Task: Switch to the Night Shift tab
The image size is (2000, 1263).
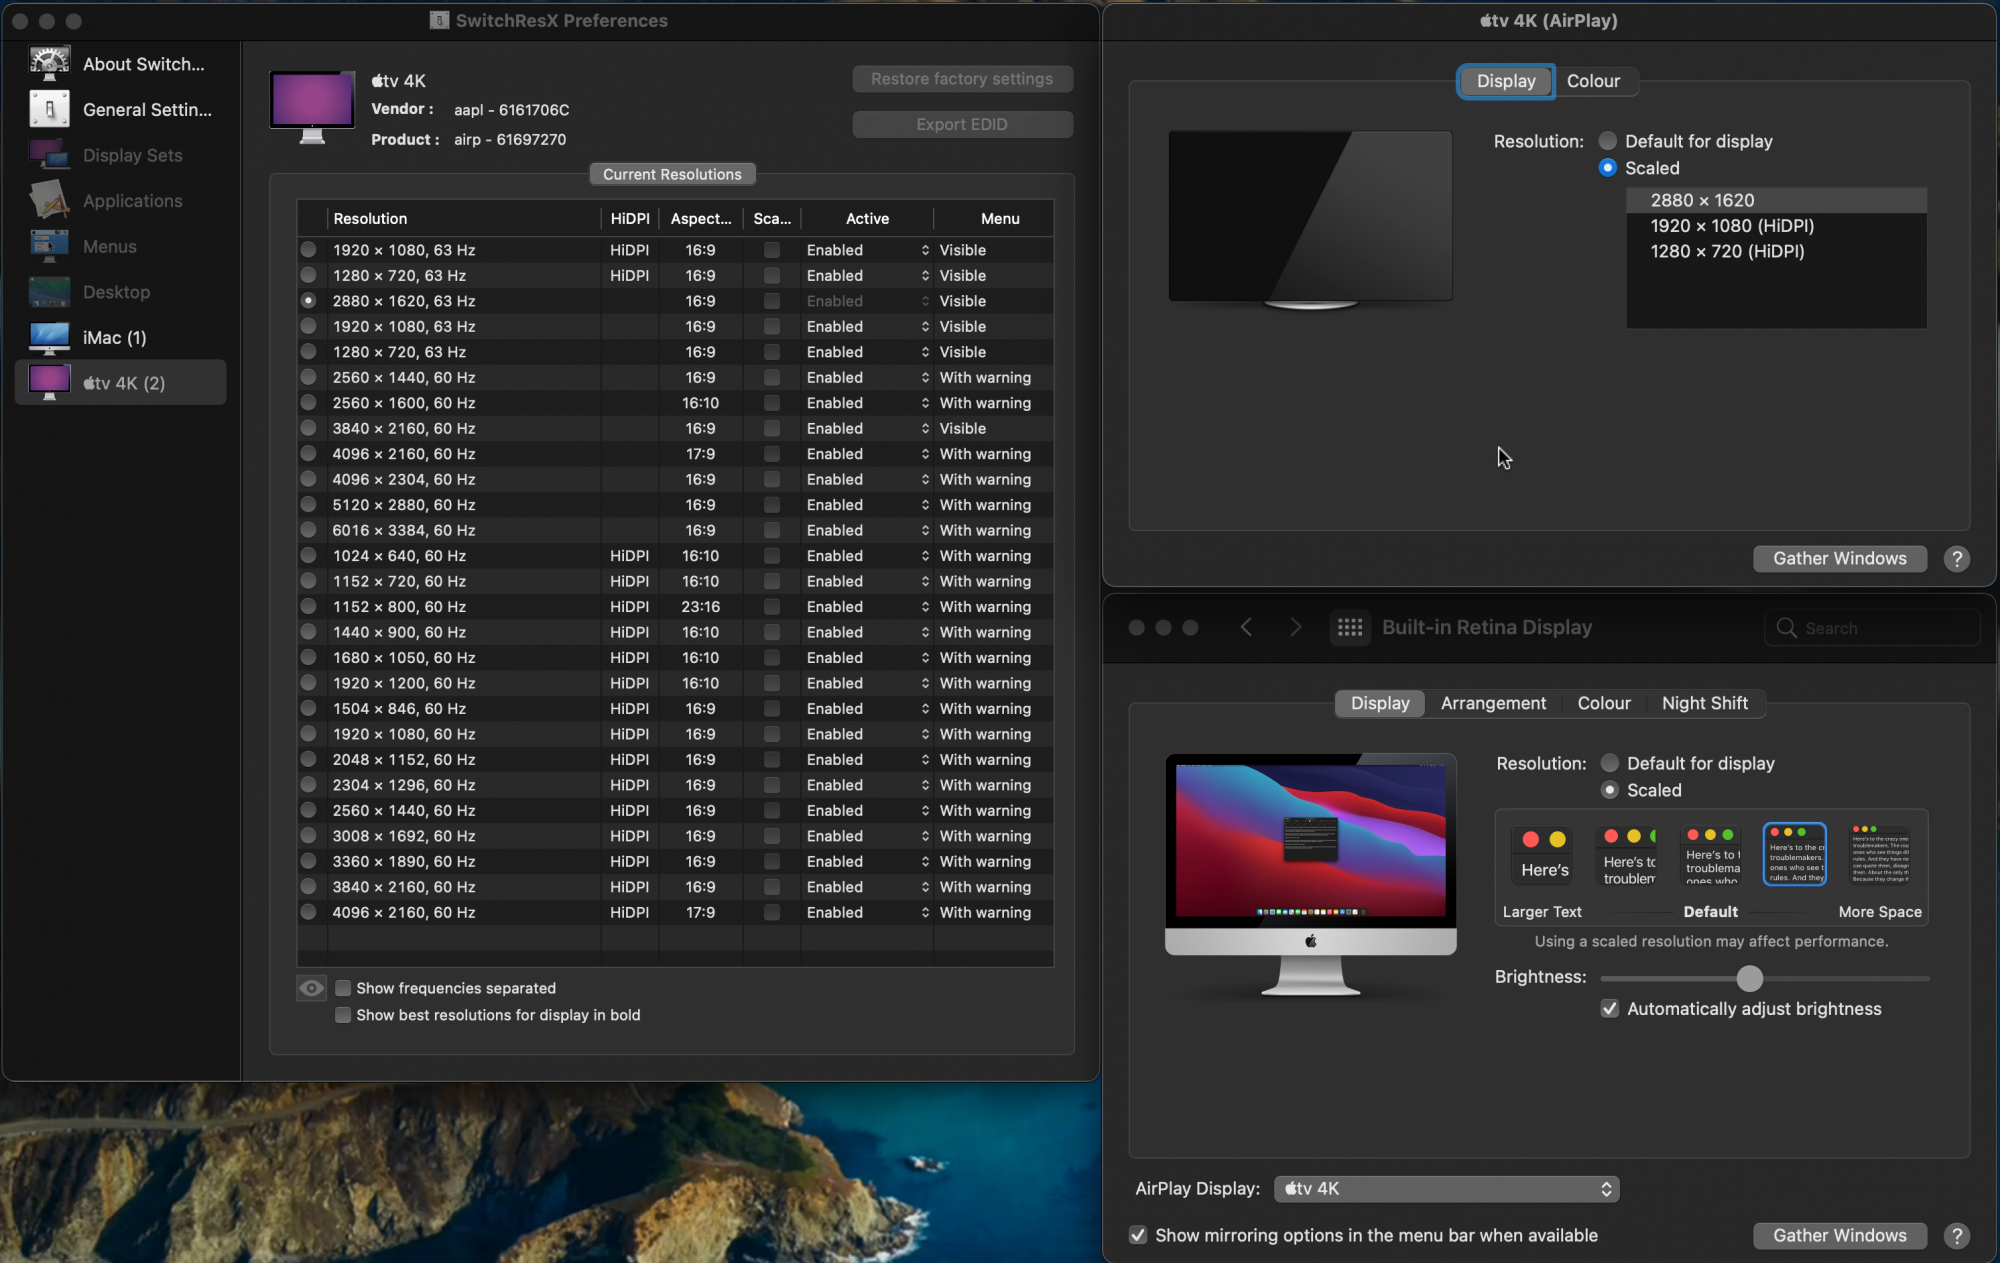Action: pos(1704,703)
